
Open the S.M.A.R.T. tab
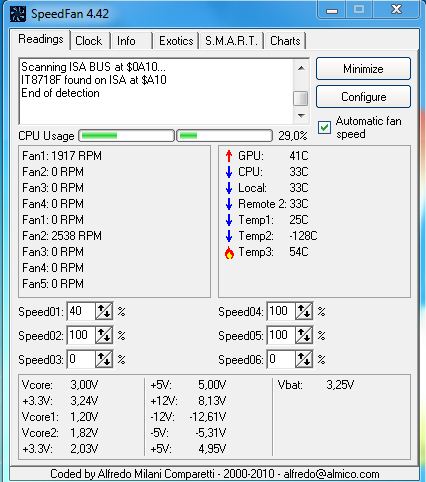(x=231, y=41)
